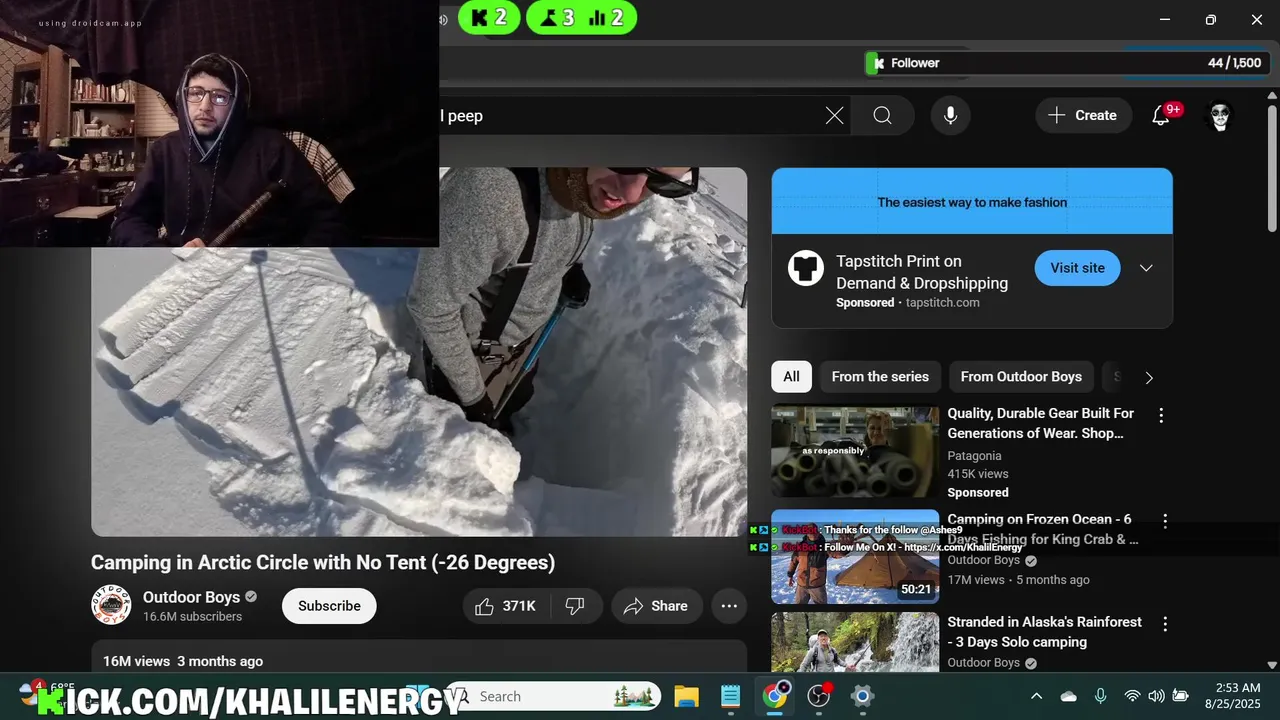Screen dimensions: 1280x720
Task: Clear the YouTube search box text
Action: 834,116
